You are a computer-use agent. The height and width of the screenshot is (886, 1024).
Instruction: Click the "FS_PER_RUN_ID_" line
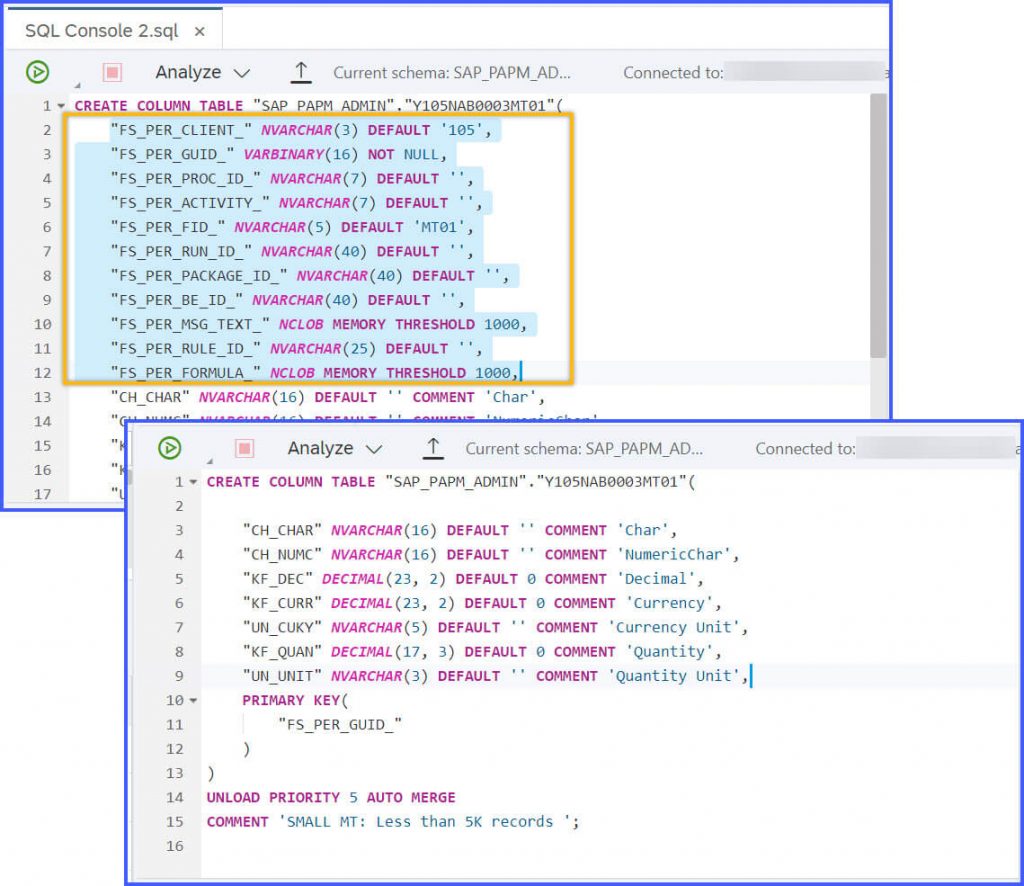292,251
